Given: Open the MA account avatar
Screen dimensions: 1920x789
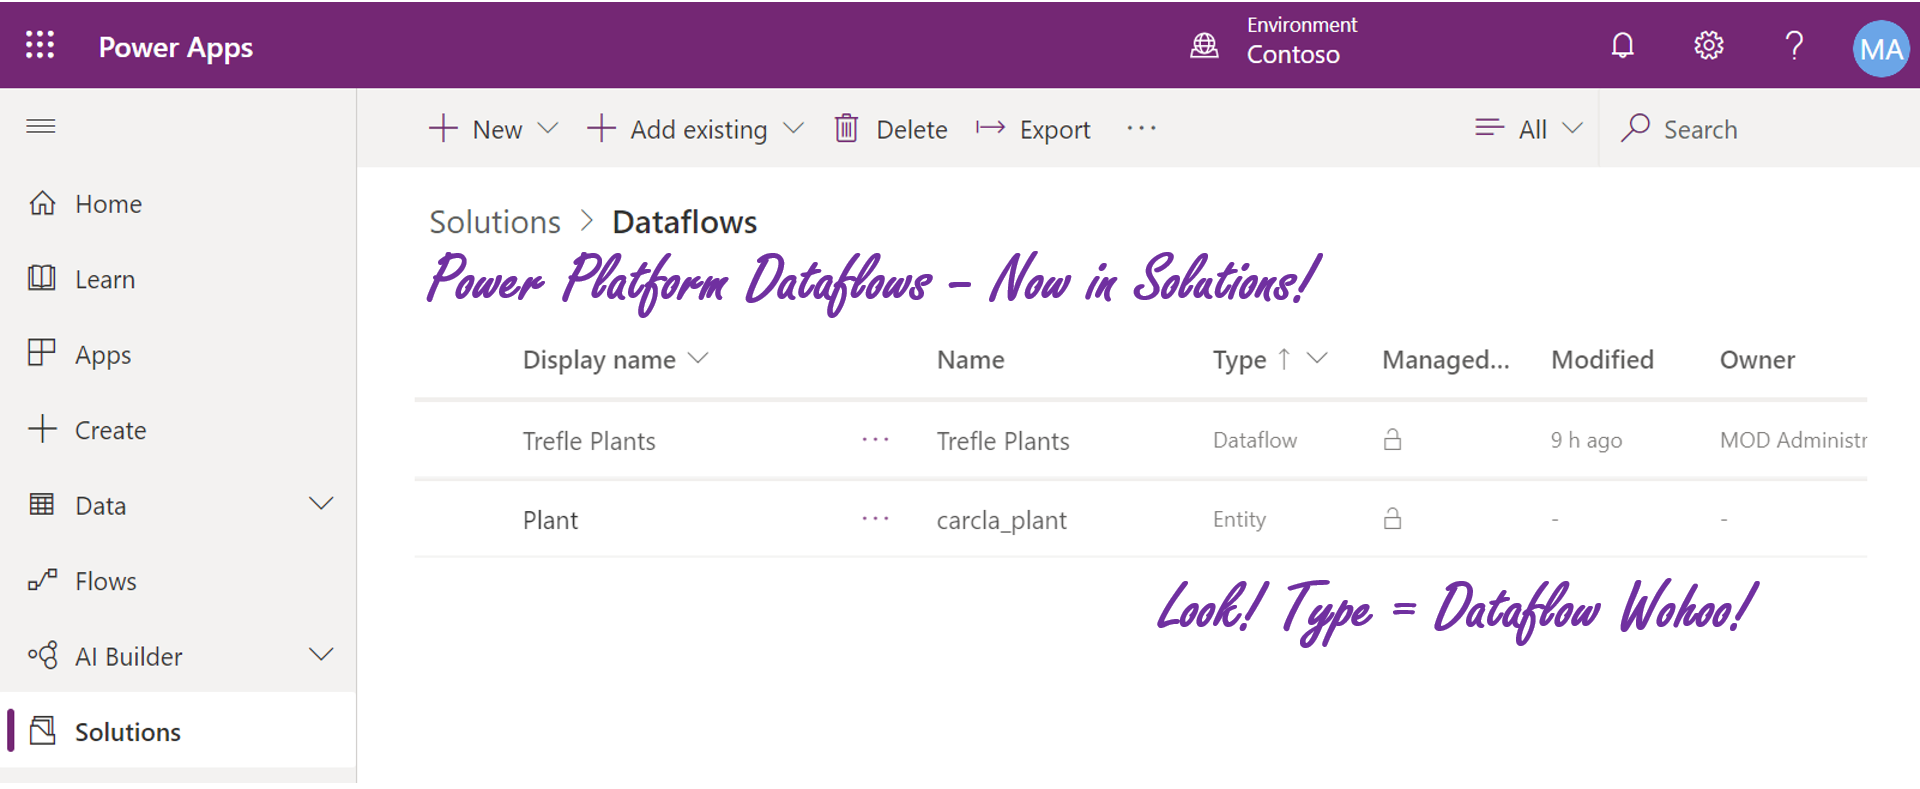Looking at the screenshot, I should coord(1880,48).
